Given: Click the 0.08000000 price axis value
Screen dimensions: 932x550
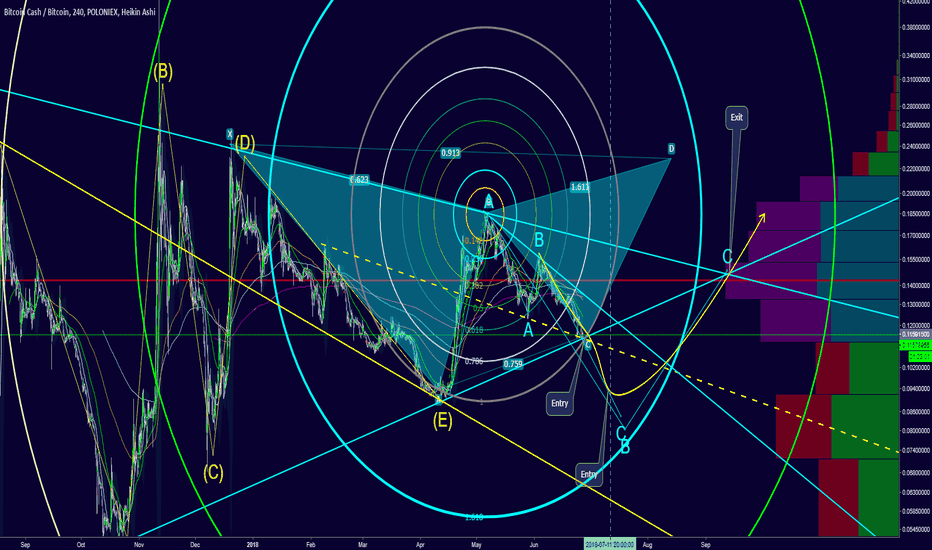Looking at the screenshot, I should click(x=916, y=431).
